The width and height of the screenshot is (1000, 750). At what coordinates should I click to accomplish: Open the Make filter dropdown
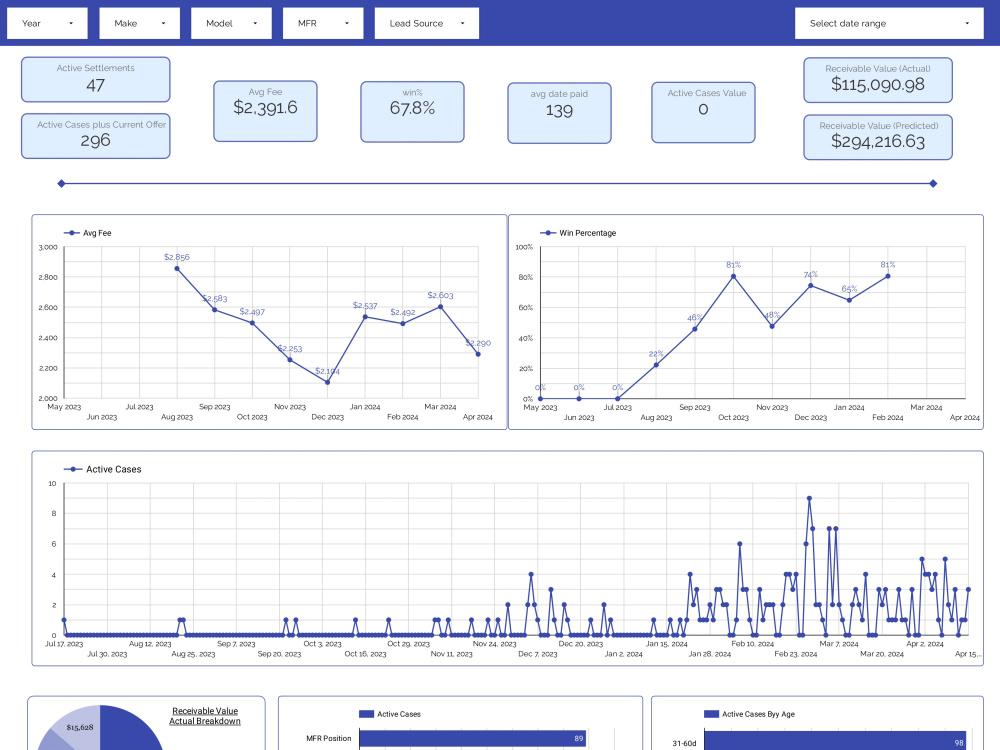[139, 24]
